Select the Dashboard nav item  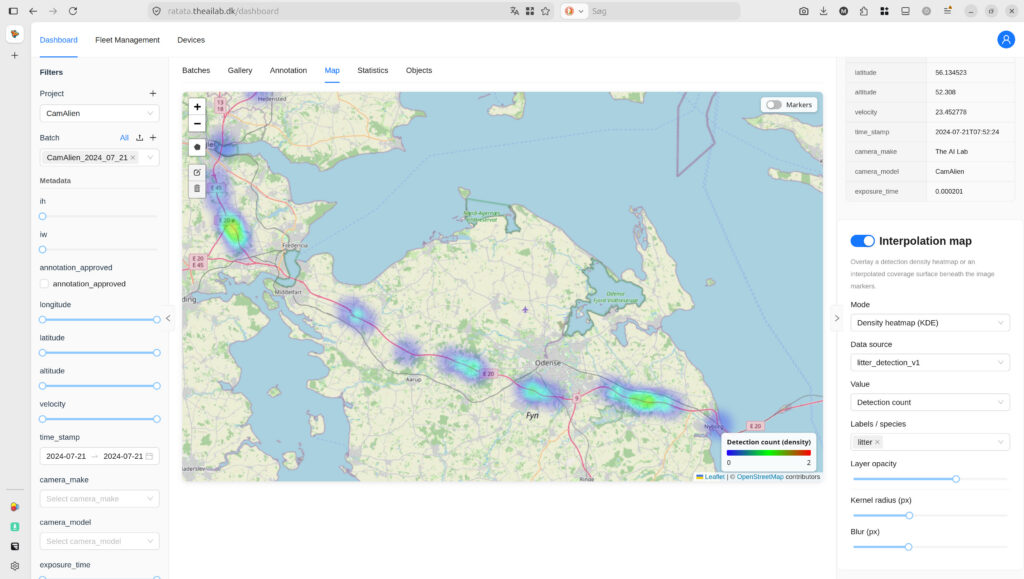(x=58, y=40)
